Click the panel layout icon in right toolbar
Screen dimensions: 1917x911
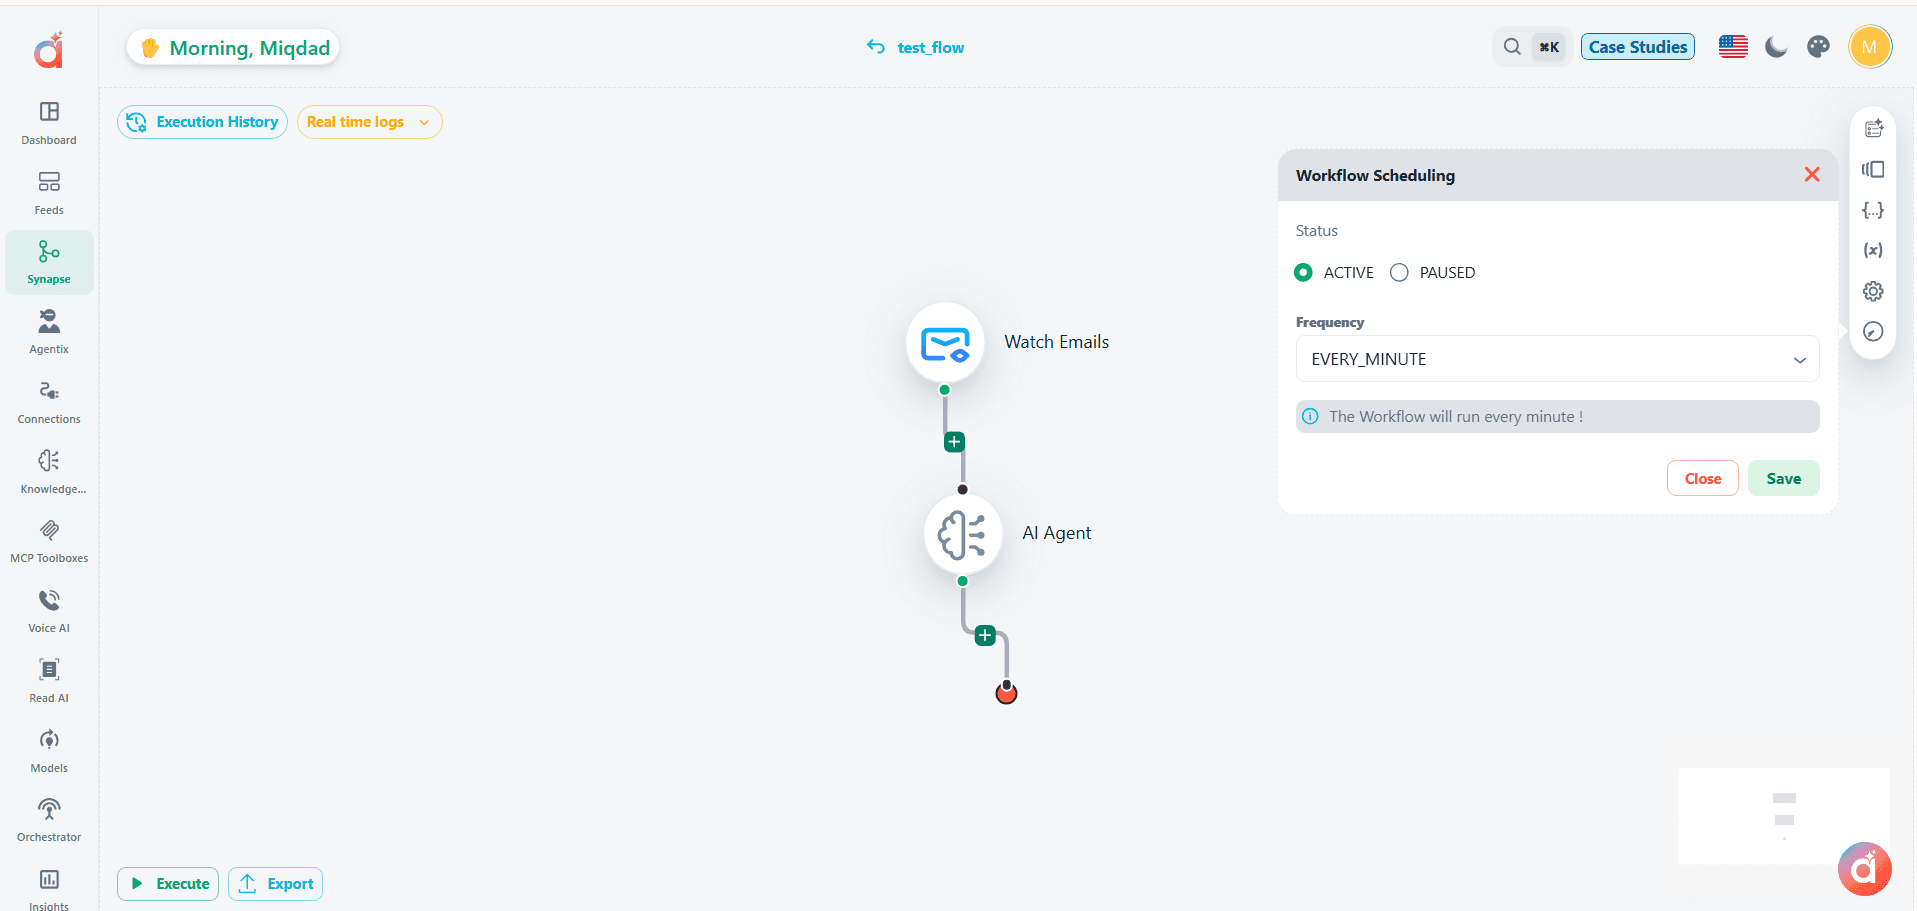tap(1874, 170)
